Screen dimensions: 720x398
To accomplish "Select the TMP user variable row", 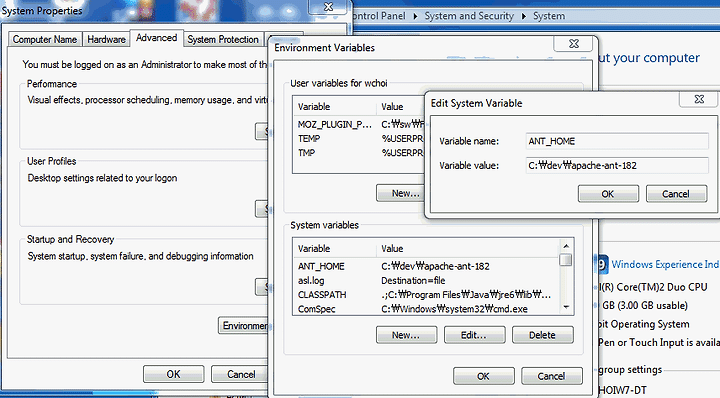I will click(359, 153).
